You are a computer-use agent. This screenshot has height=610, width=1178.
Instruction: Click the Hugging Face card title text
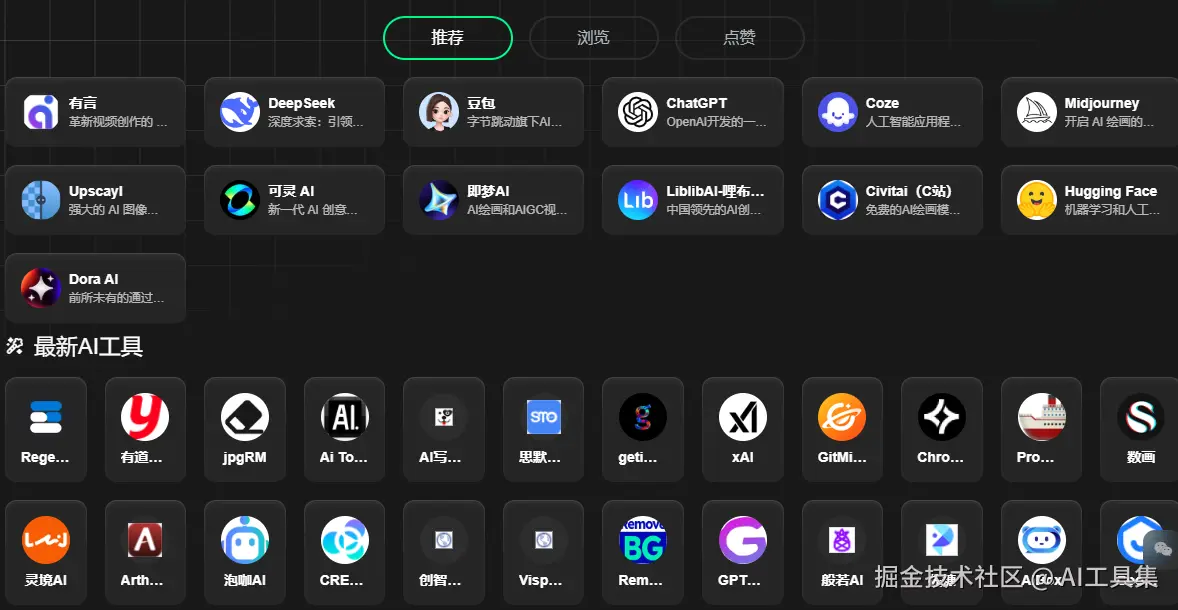[x=1110, y=191]
